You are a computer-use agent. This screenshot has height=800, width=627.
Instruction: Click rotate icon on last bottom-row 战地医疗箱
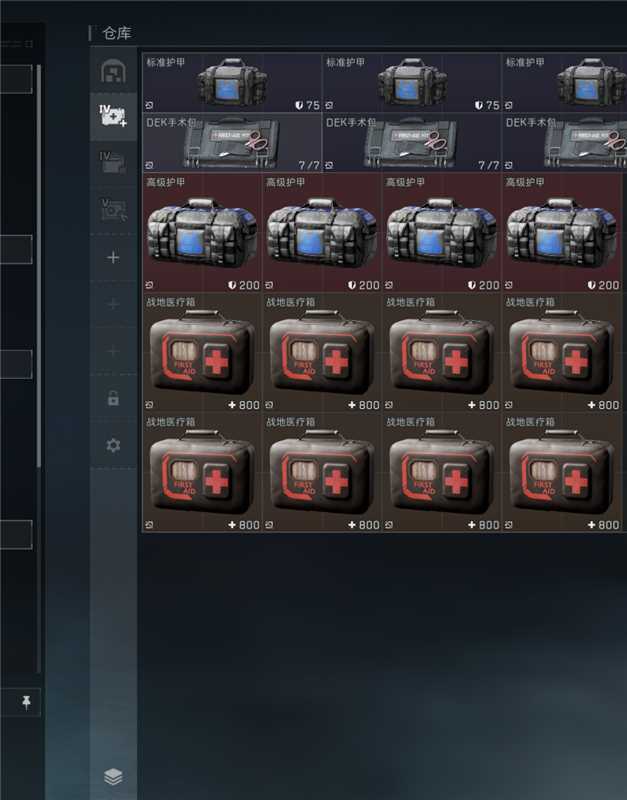click(x=509, y=525)
